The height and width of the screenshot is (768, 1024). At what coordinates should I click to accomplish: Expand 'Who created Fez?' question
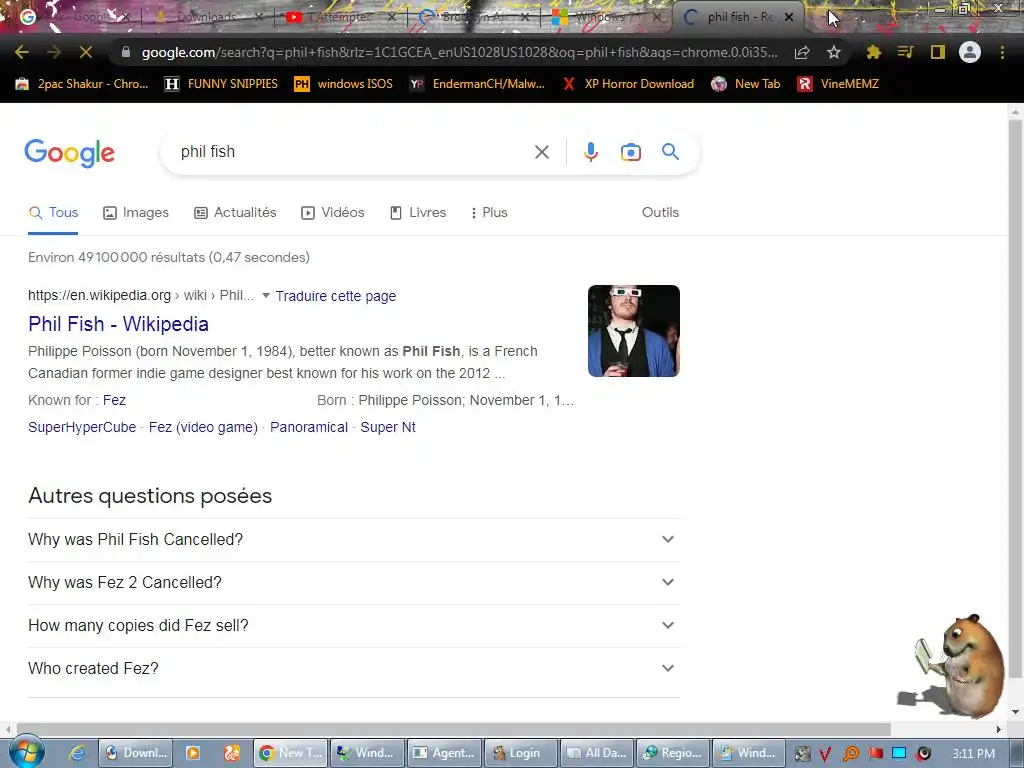353,669
